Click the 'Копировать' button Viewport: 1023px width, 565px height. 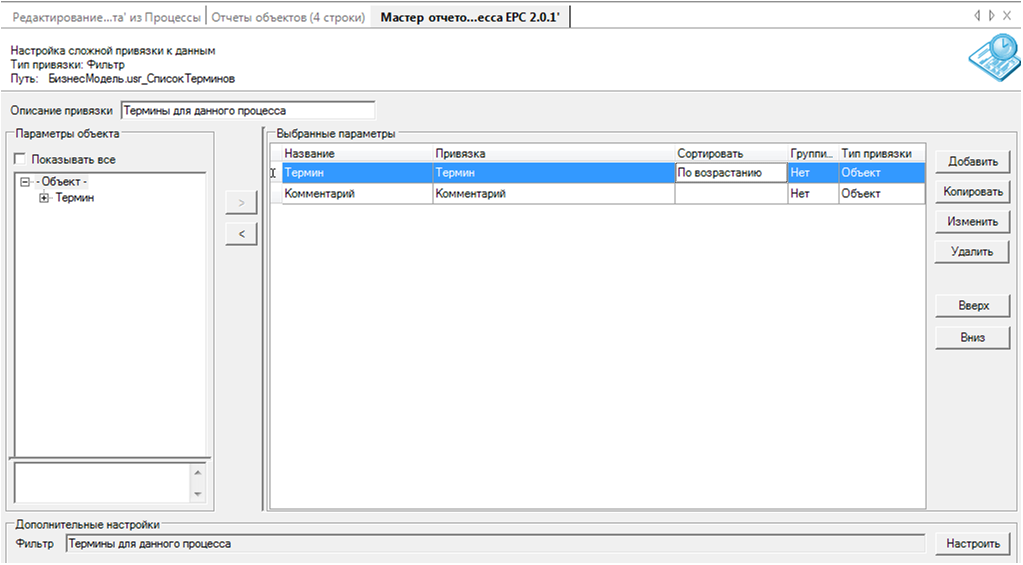click(x=972, y=192)
